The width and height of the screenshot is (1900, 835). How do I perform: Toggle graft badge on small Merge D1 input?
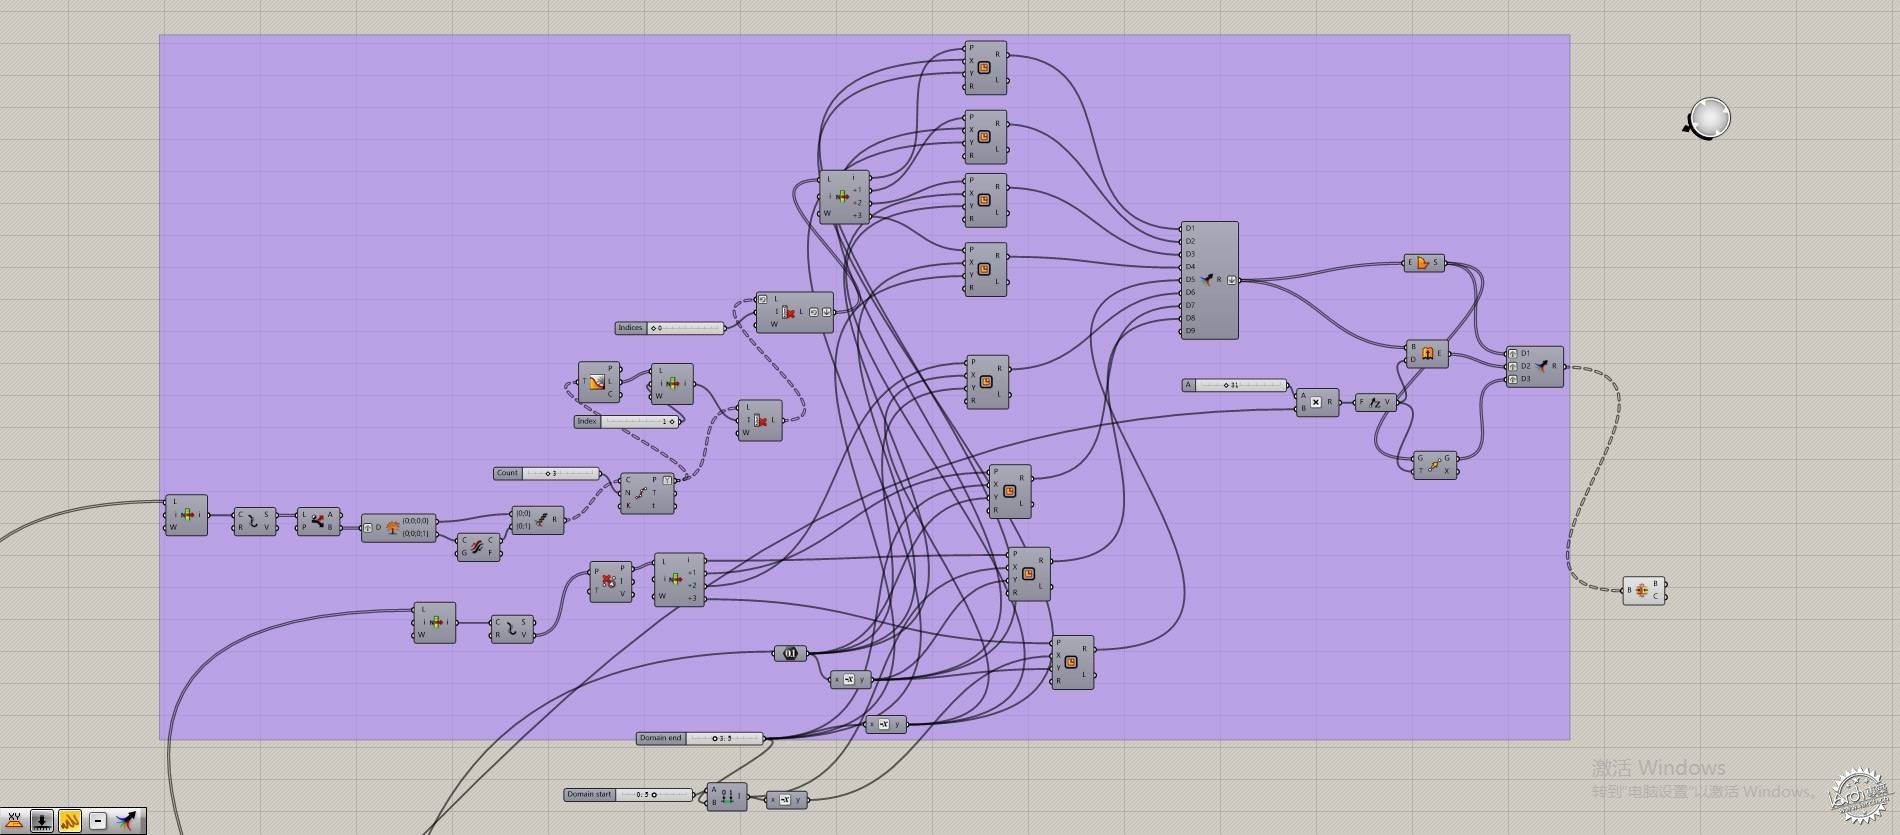pyautogui.click(x=1513, y=354)
